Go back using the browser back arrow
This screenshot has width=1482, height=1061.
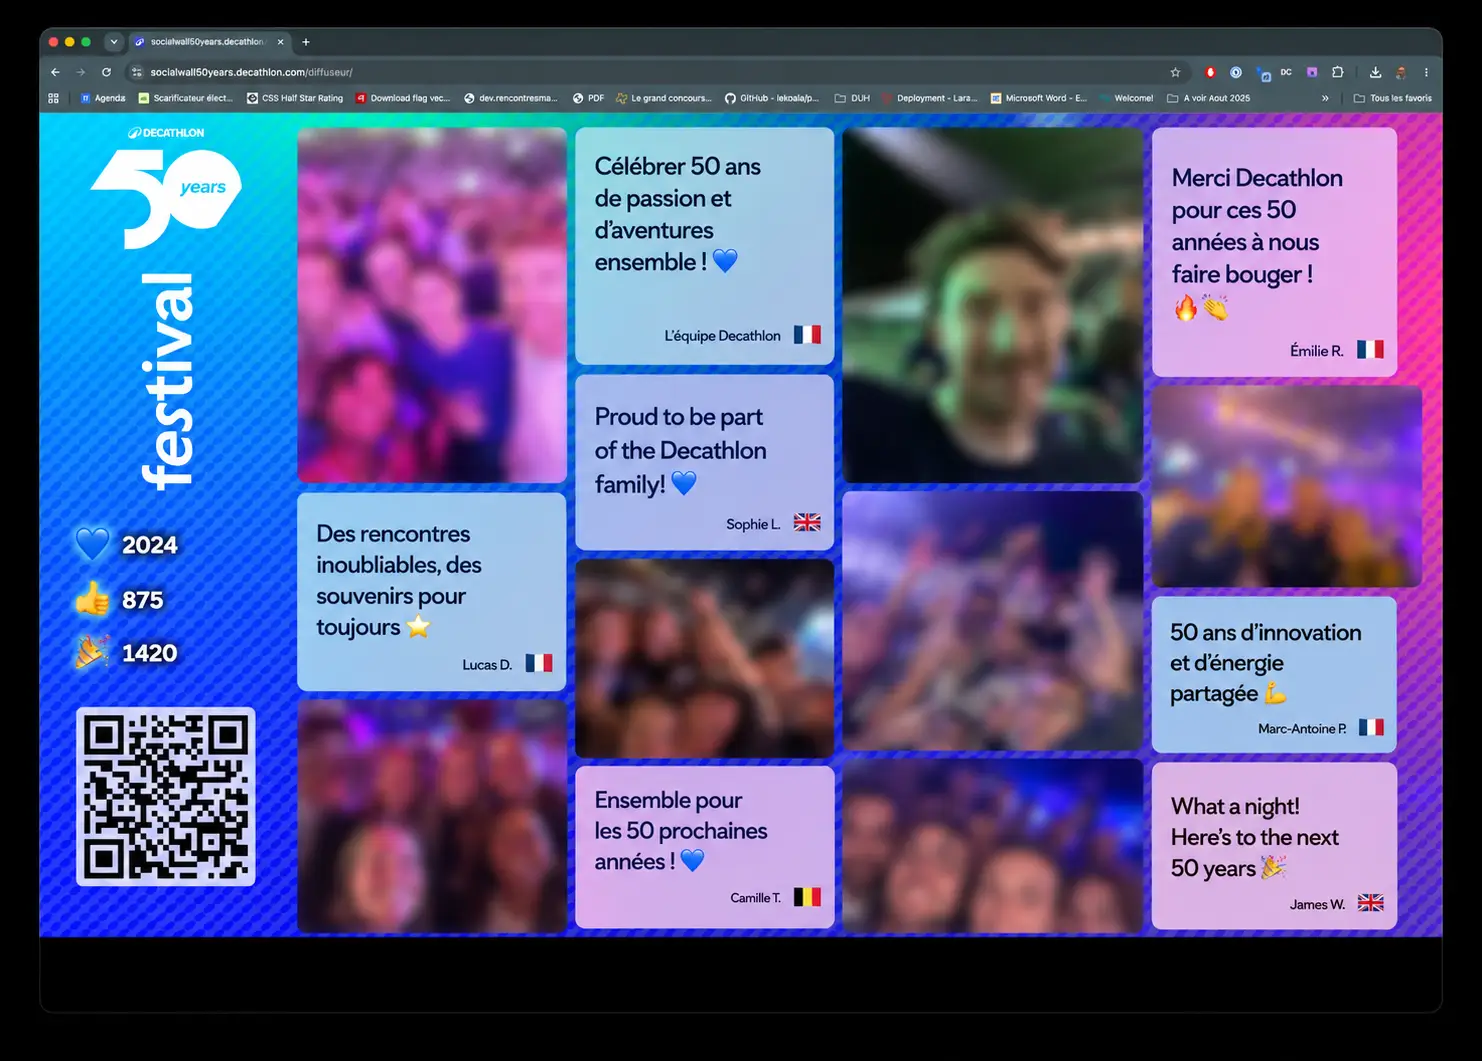pyautogui.click(x=55, y=72)
